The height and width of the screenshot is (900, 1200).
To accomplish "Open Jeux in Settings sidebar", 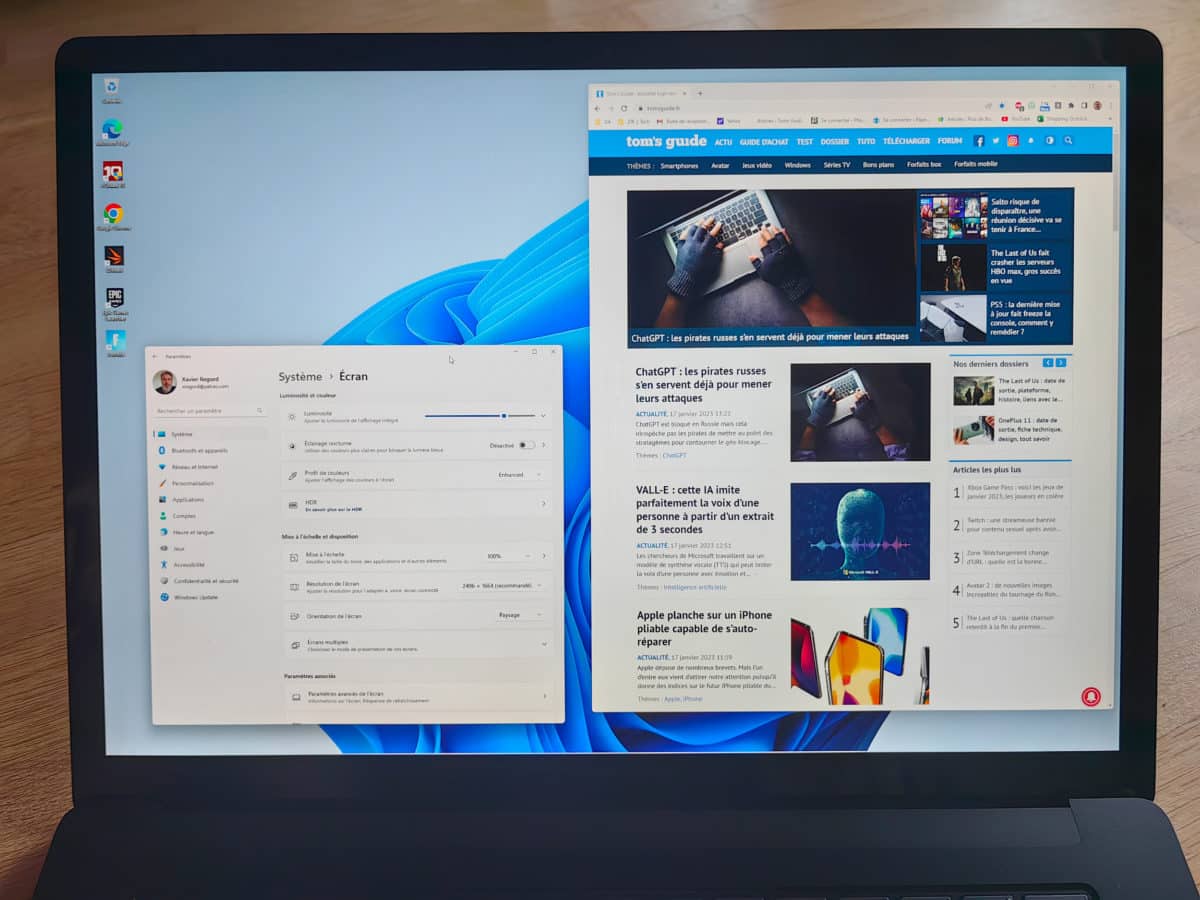I will pyautogui.click(x=213, y=548).
